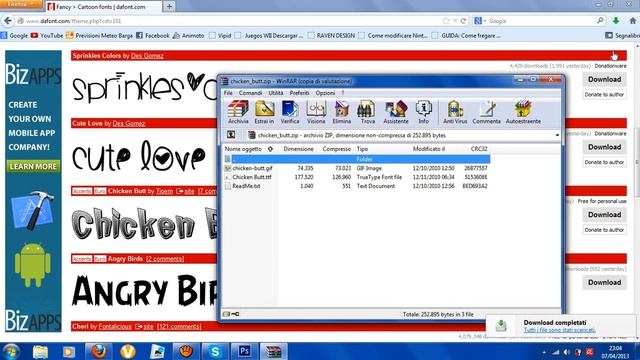Screen dimensions: 640x360
Task: Click Donate to author under Chicken Butt
Action: coord(604,230)
